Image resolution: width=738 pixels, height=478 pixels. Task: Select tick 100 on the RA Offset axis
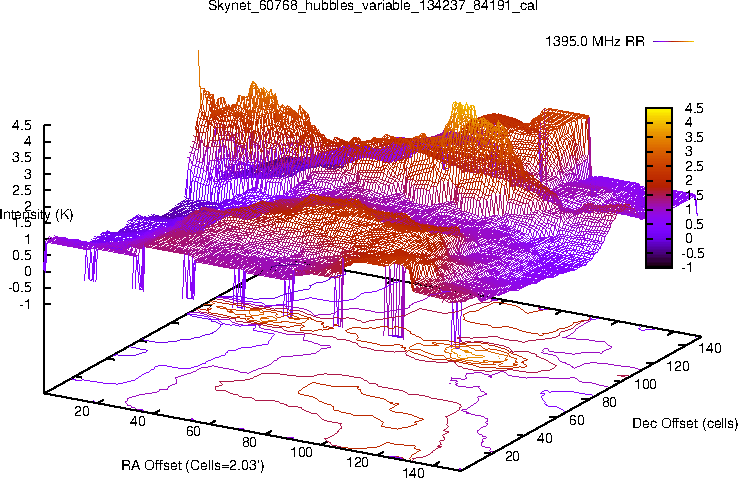point(301,452)
